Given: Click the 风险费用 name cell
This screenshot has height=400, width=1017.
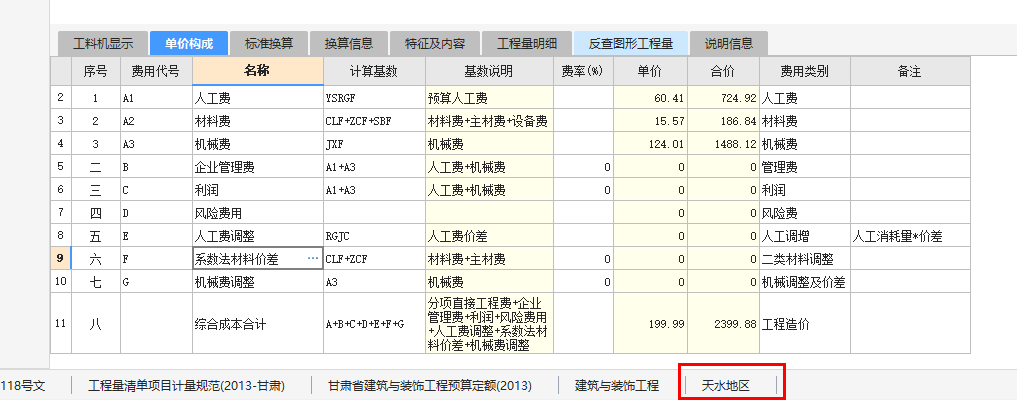Looking at the screenshot, I should (x=257, y=213).
